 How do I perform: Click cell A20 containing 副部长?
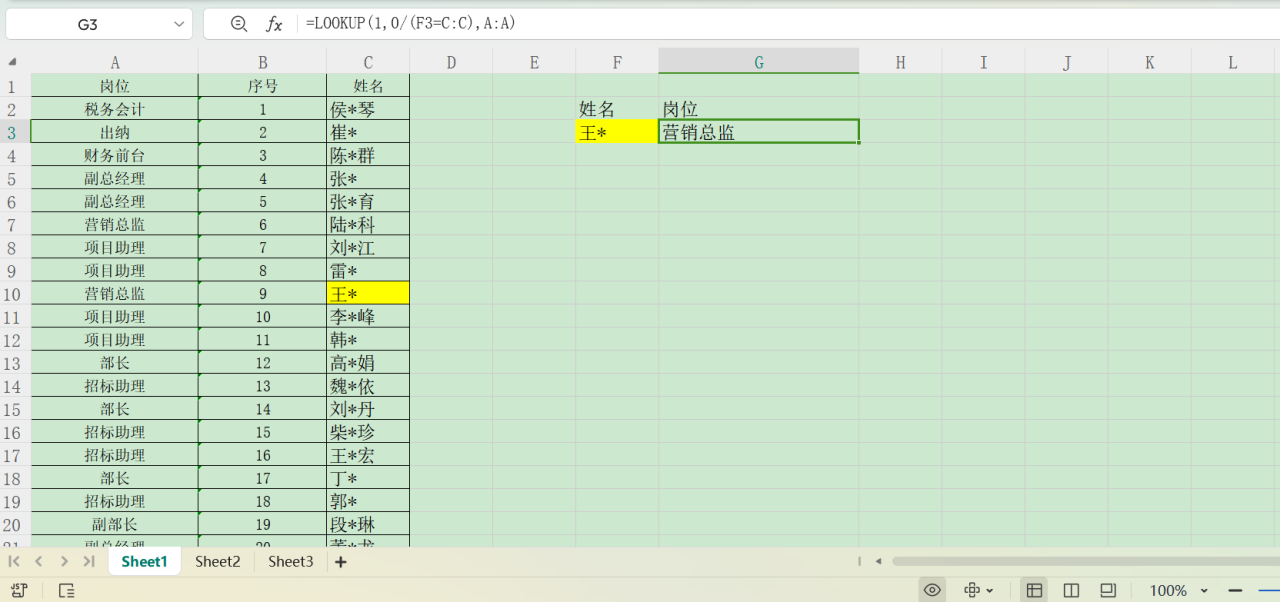(115, 525)
